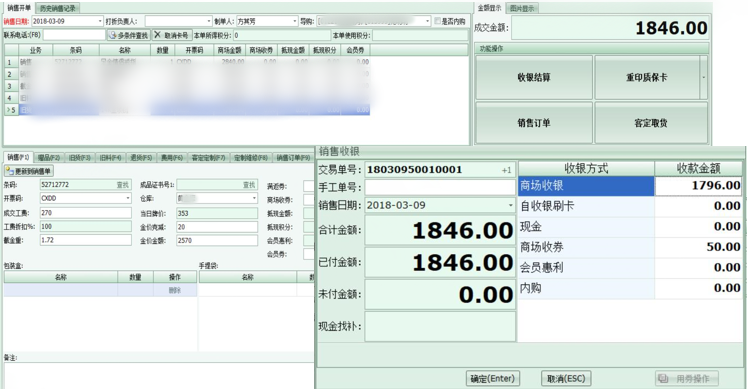Click the 多条件查找 search icon button
748x389 pixels.
tap(128, 35)
